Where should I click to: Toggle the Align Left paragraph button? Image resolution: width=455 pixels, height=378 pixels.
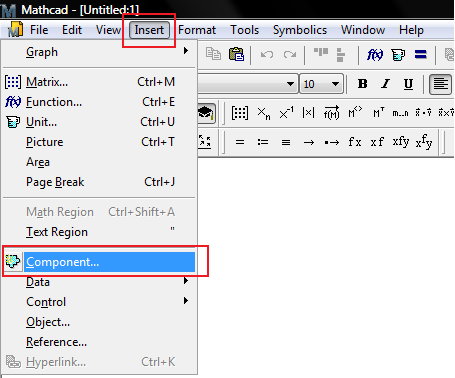coord(440,84)
